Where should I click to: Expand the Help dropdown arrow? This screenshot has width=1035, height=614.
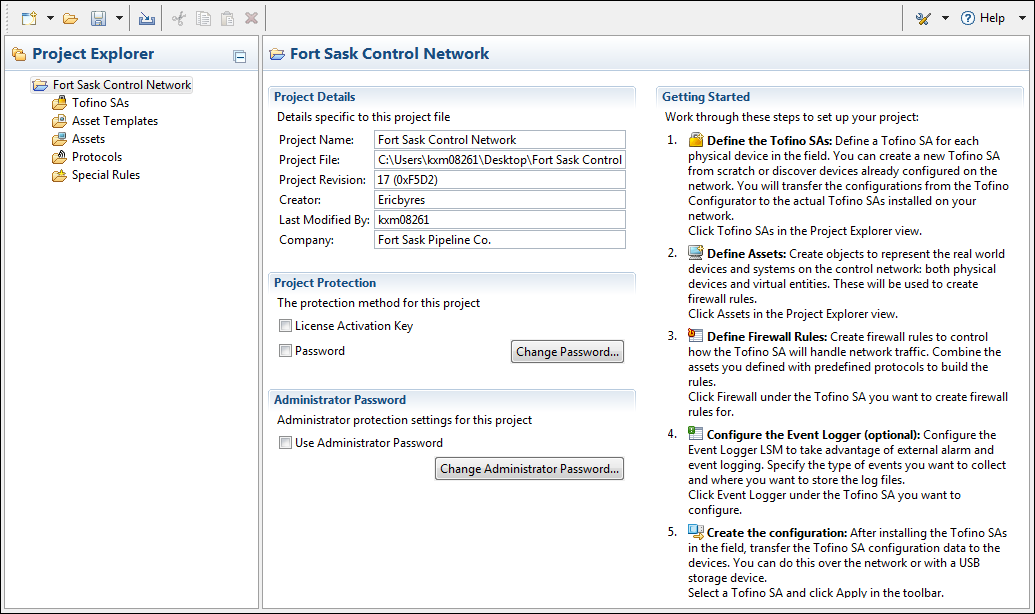[1022, 18]
